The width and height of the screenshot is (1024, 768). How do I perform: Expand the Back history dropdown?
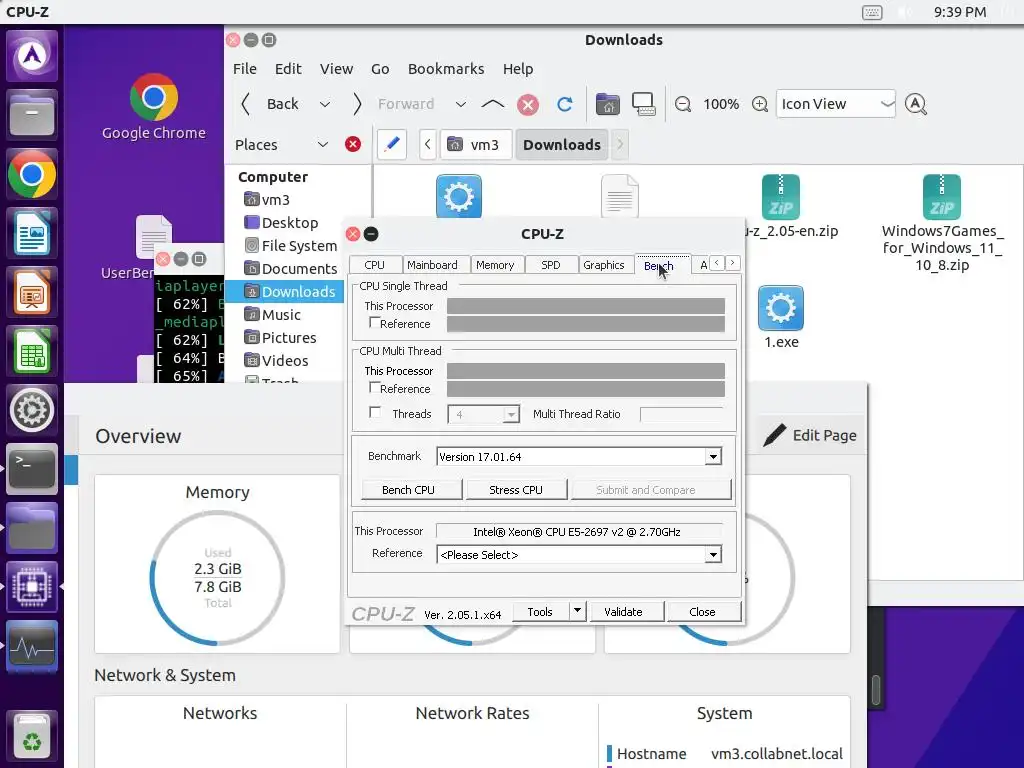[x=325, y=104]
